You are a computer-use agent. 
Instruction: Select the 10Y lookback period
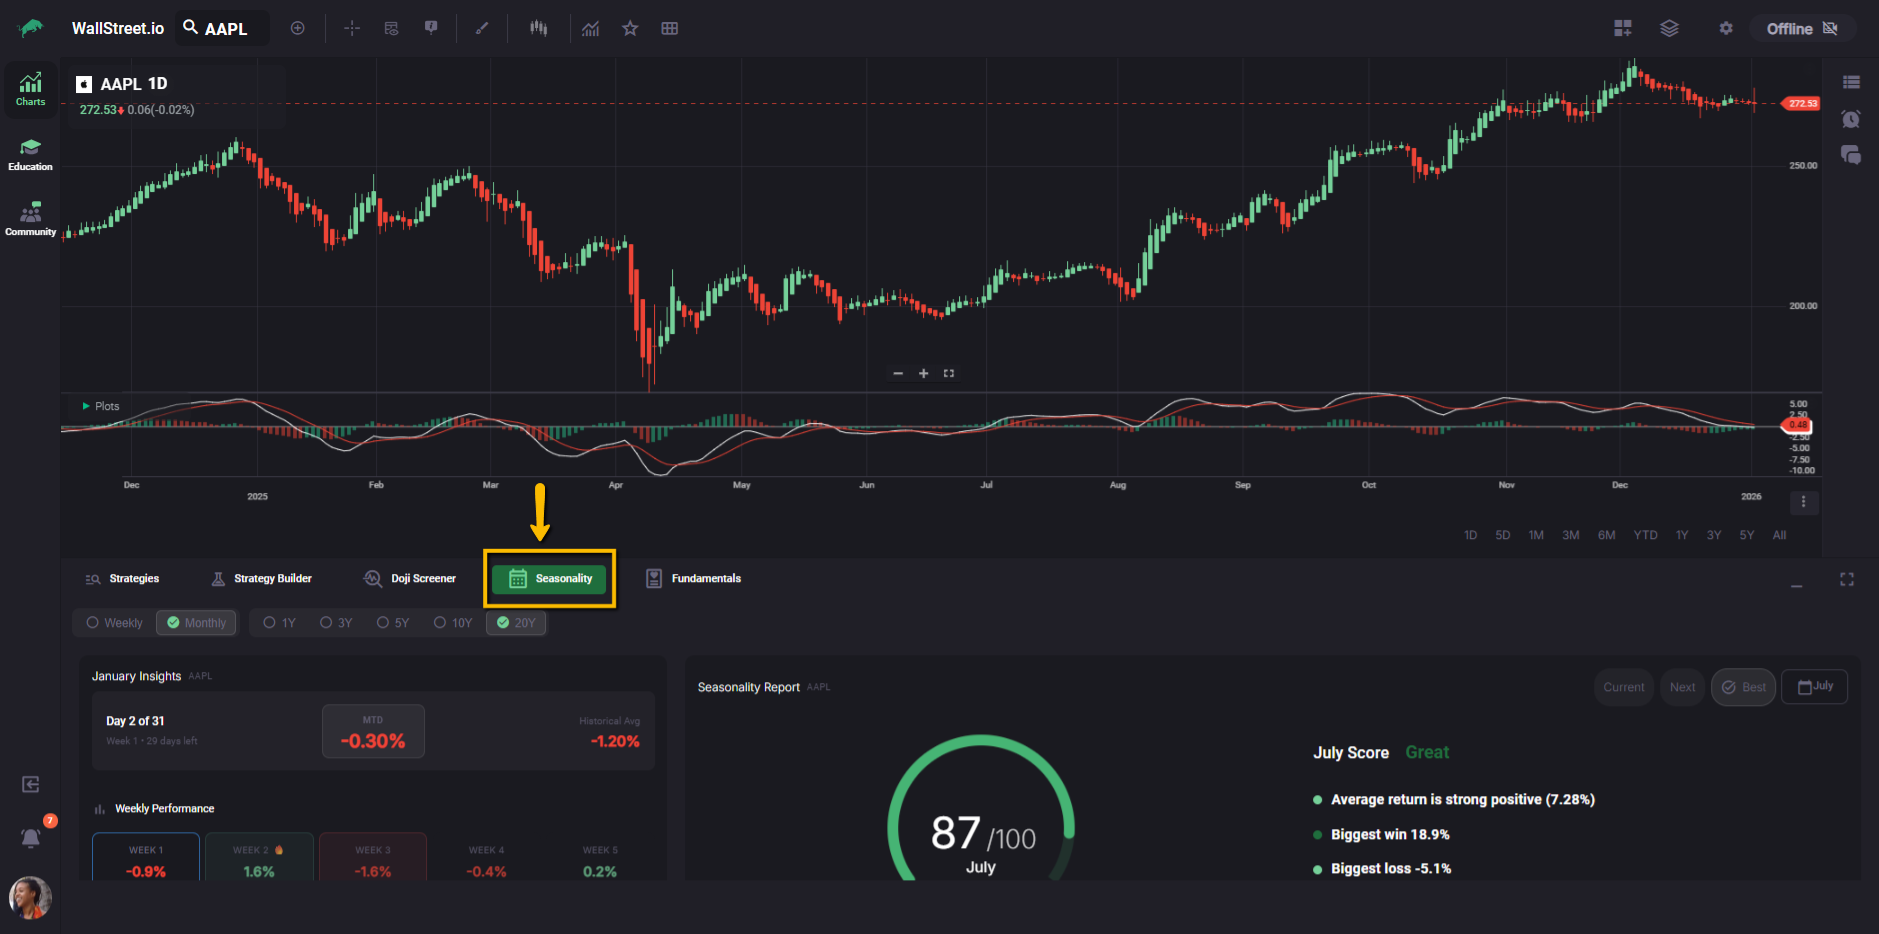(453, 623)
